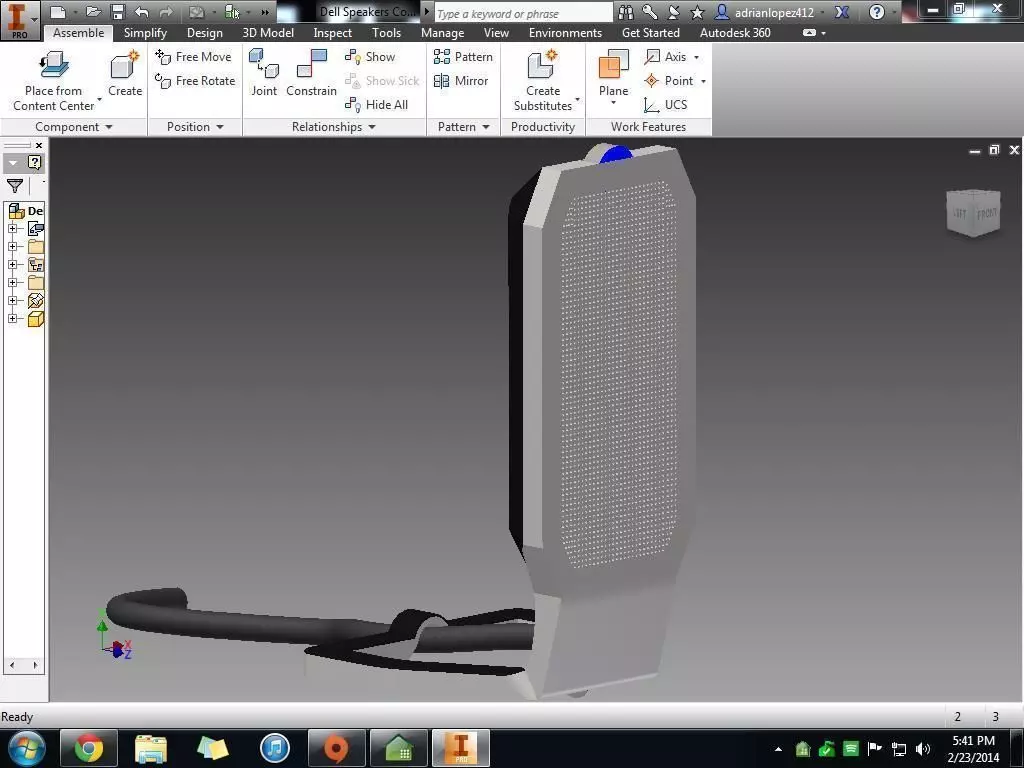Click the favorites star icon
Viewport: 1024px width, 768px height.
[697, 12]
